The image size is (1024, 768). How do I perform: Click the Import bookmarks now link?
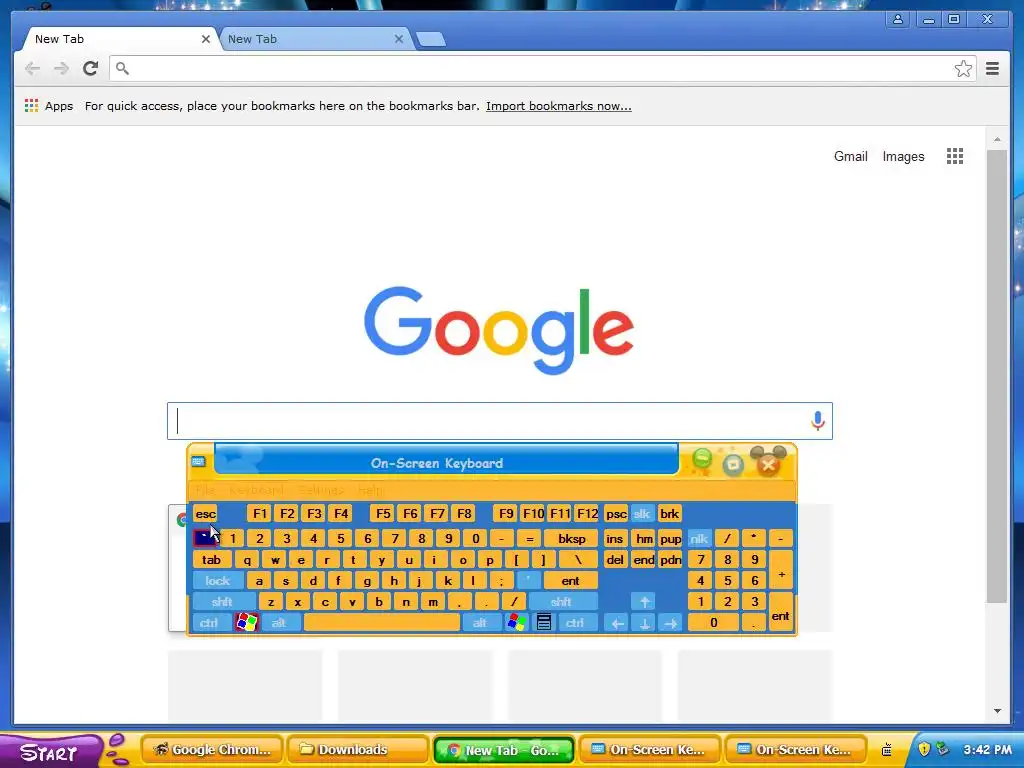pos(558,106)
